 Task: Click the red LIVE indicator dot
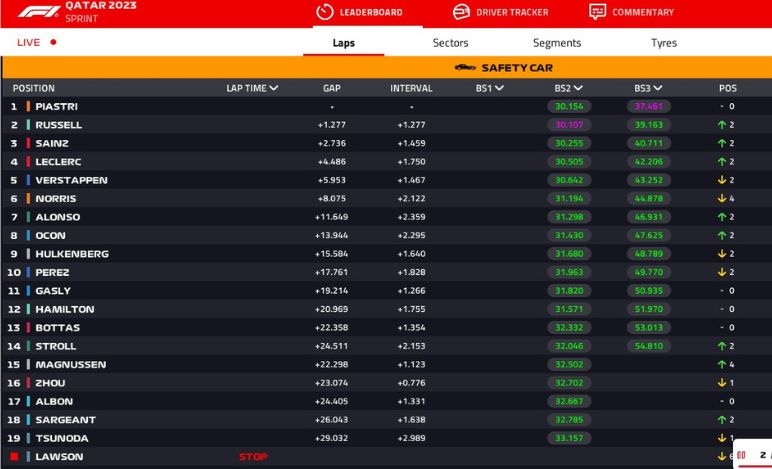coord(53,43)
